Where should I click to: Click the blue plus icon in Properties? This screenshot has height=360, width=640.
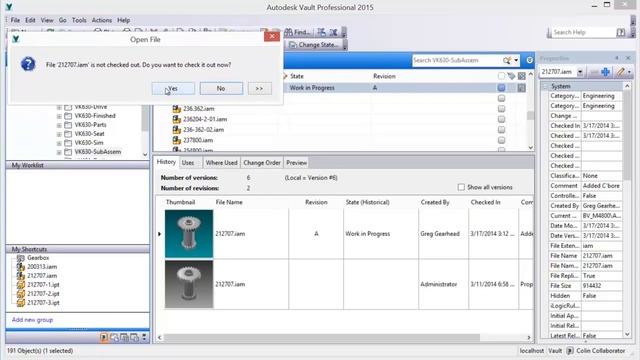pyautogui.click(x=605, y=72)
